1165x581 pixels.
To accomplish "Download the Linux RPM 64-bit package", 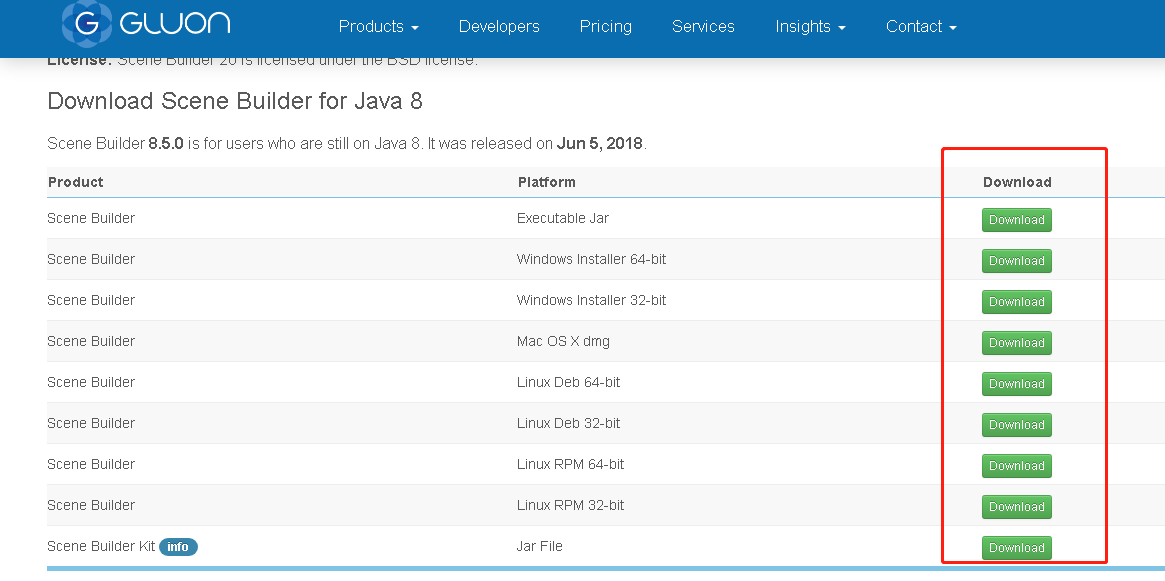I will tap(1016, 466).
